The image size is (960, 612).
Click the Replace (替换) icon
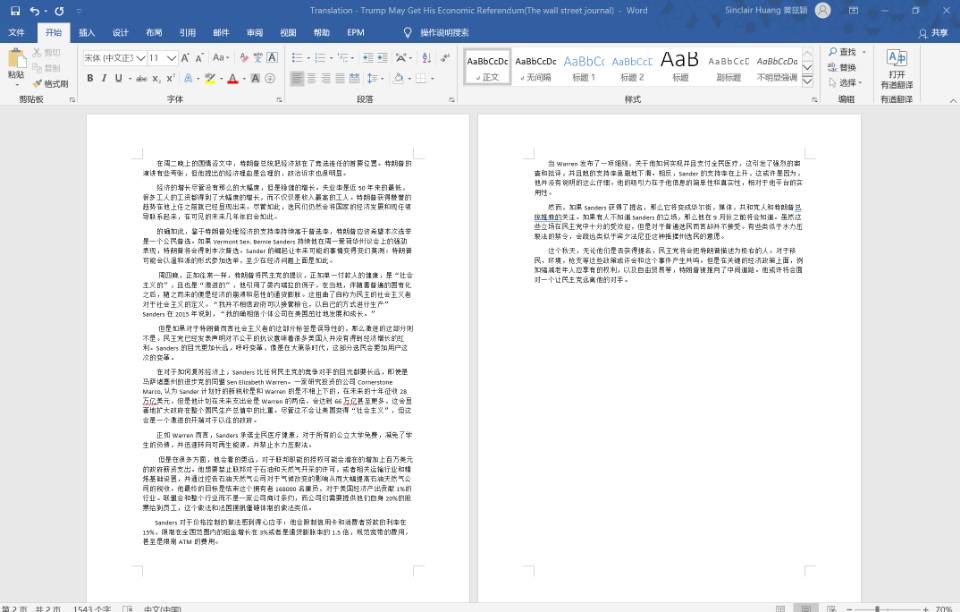point(833,67)
